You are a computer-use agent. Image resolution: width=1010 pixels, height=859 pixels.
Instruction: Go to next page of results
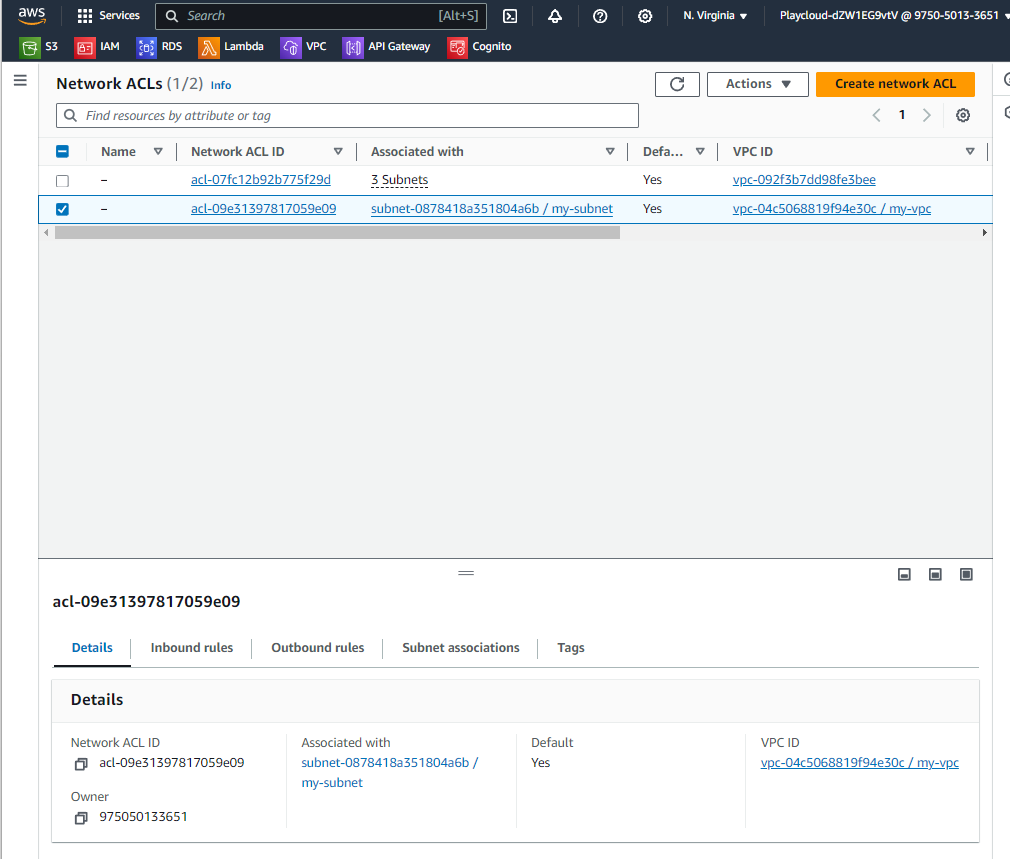coord(927,115)
